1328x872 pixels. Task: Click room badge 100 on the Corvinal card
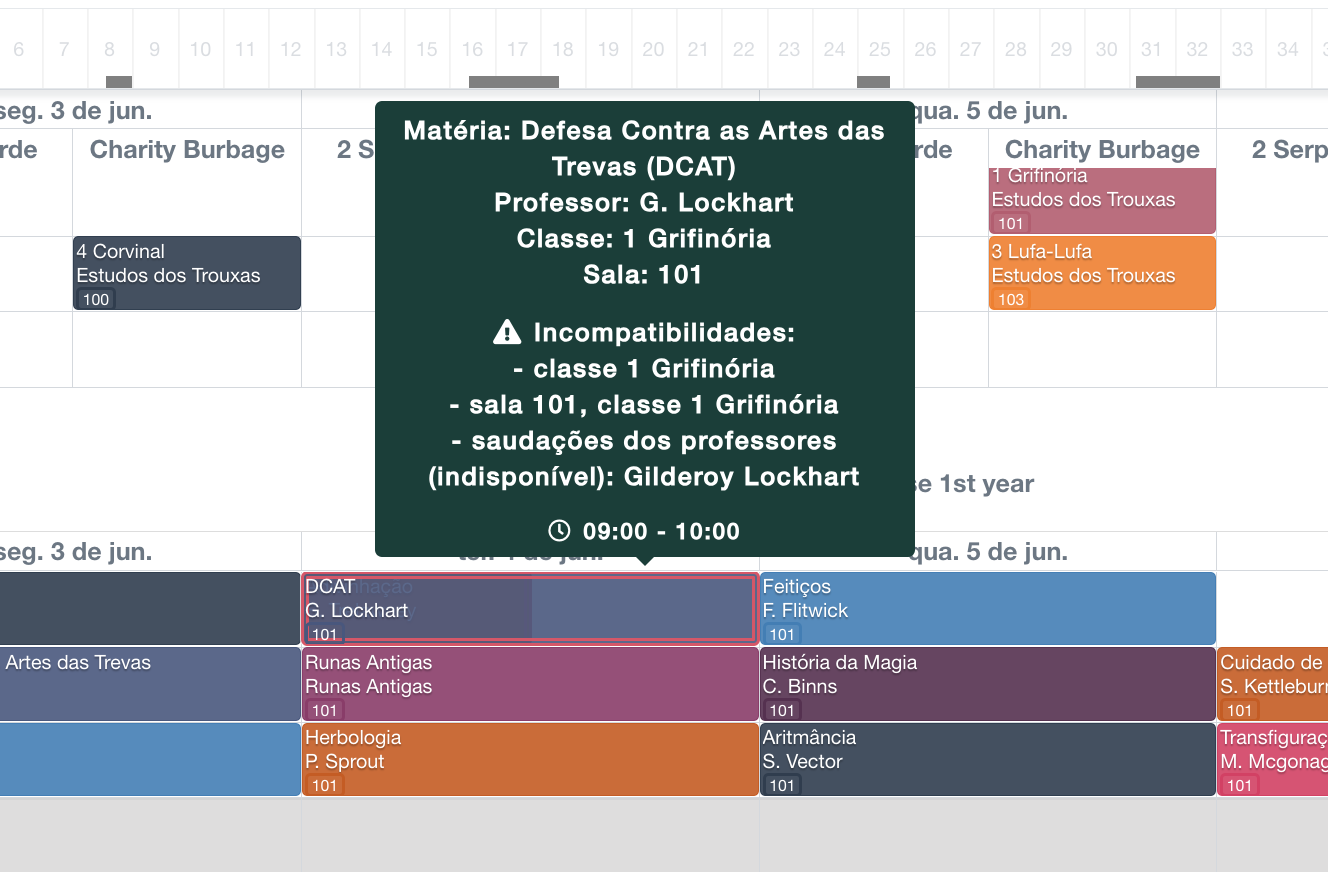[96, 299]
